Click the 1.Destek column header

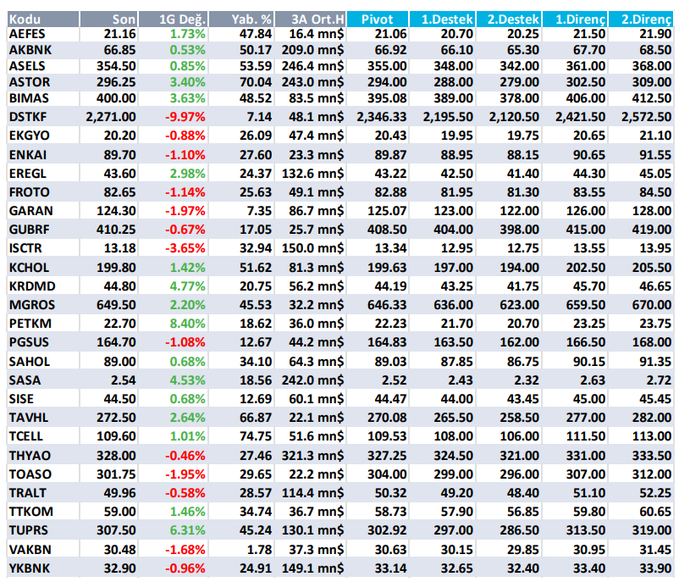click(x=443, y=19)
